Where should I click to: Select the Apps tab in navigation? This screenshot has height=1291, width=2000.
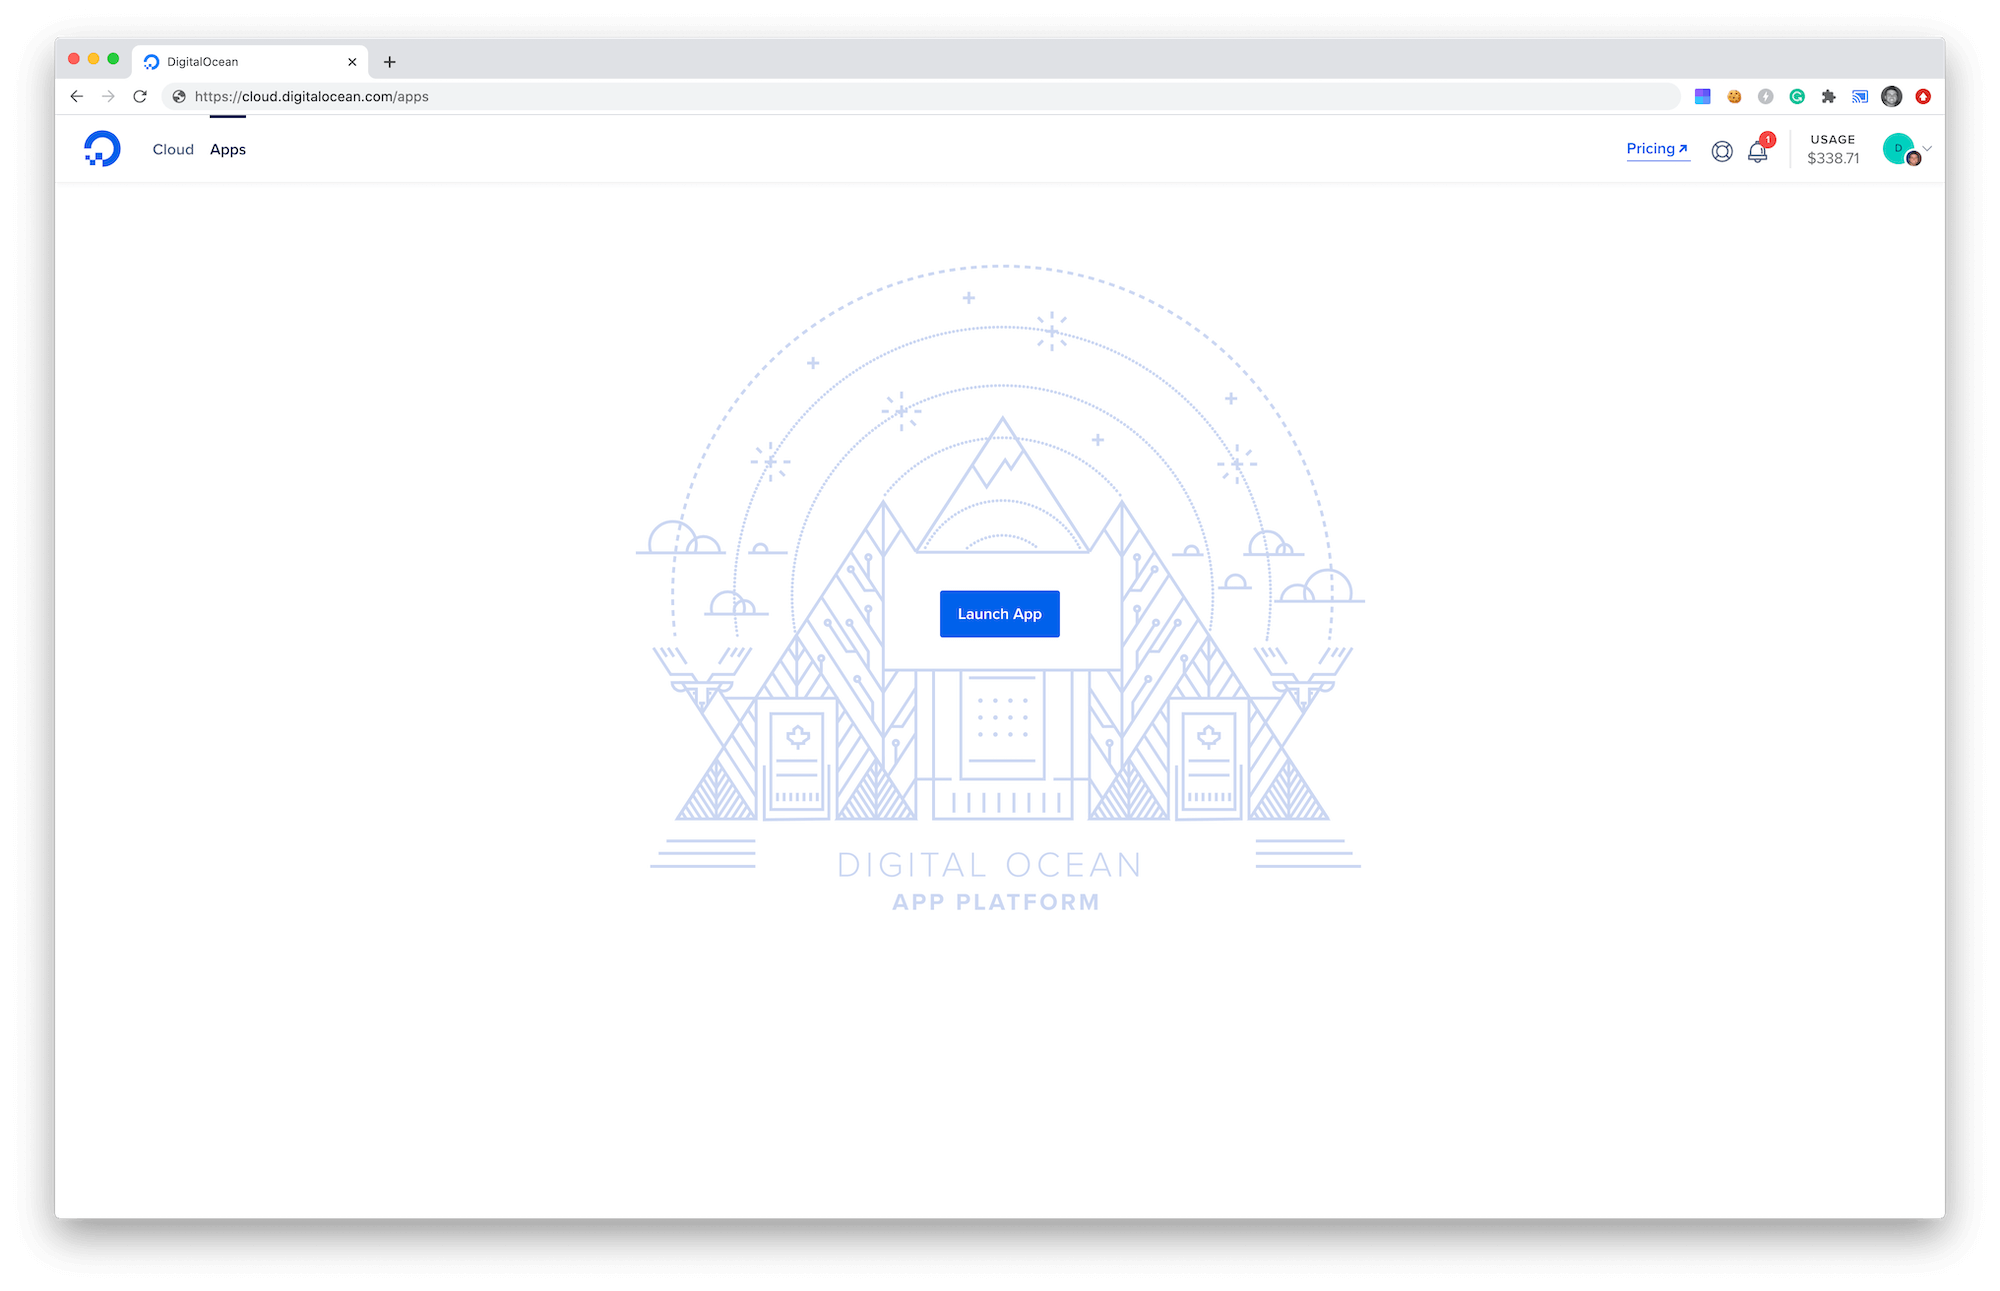pos(227,149)
